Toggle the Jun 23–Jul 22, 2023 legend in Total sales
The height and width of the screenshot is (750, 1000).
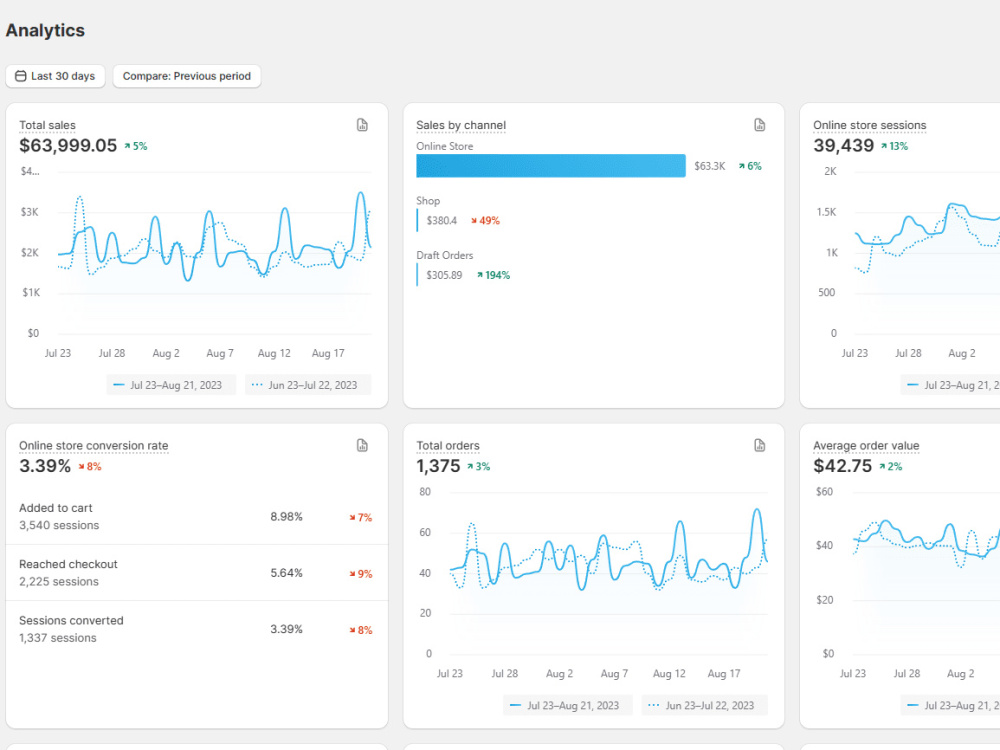click(308, 385)
